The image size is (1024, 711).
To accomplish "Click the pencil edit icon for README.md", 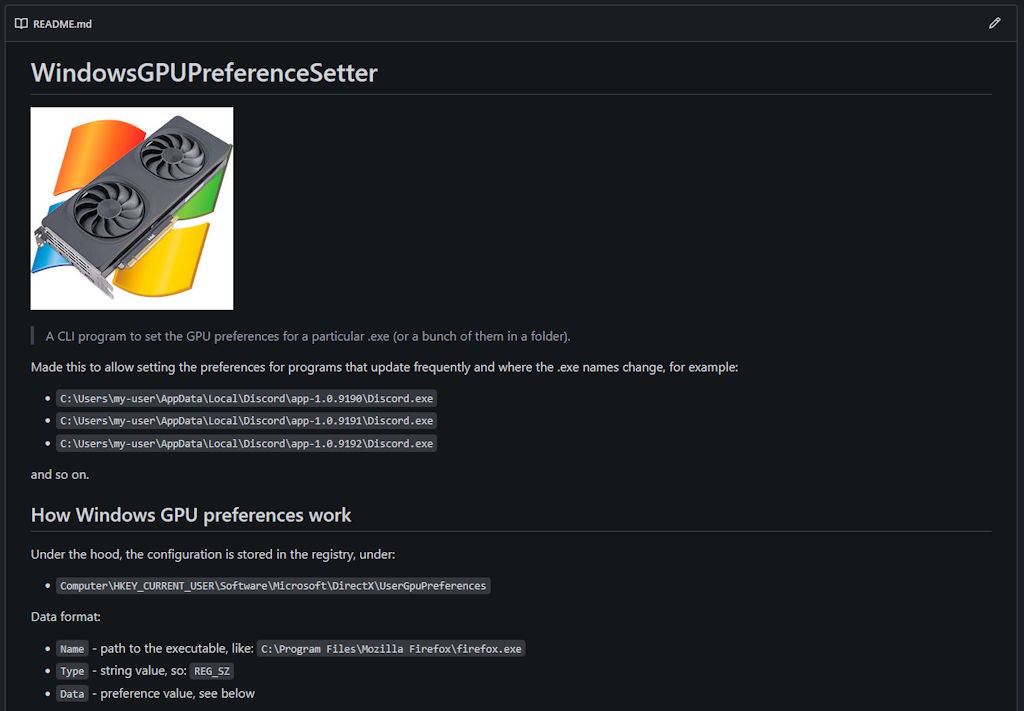I will pos(994,24).
